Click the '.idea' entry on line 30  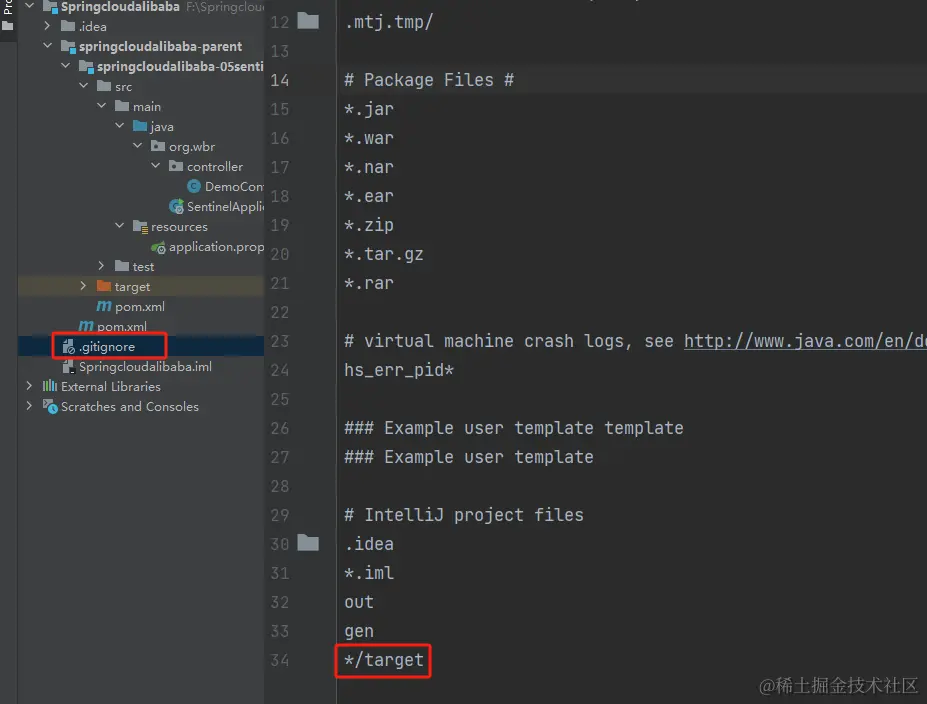pos(369,544)
